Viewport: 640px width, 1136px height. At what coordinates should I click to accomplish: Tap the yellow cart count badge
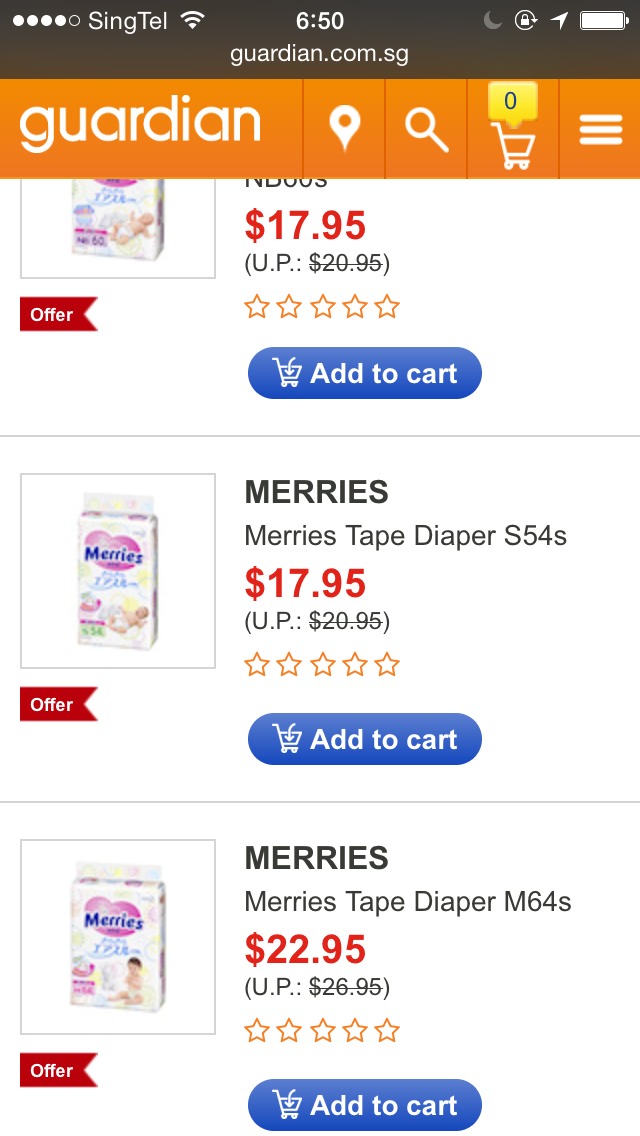point(511,100)
